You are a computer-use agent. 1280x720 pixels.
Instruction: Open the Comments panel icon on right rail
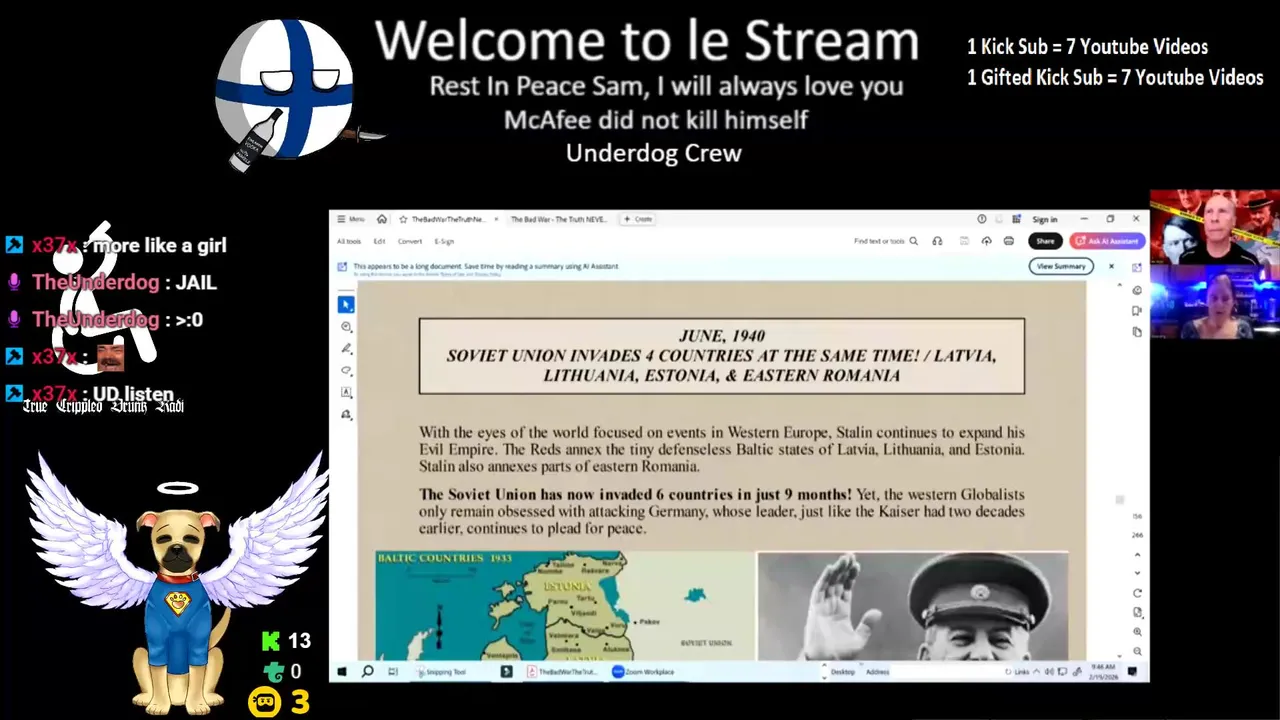tap(1137, 290)
